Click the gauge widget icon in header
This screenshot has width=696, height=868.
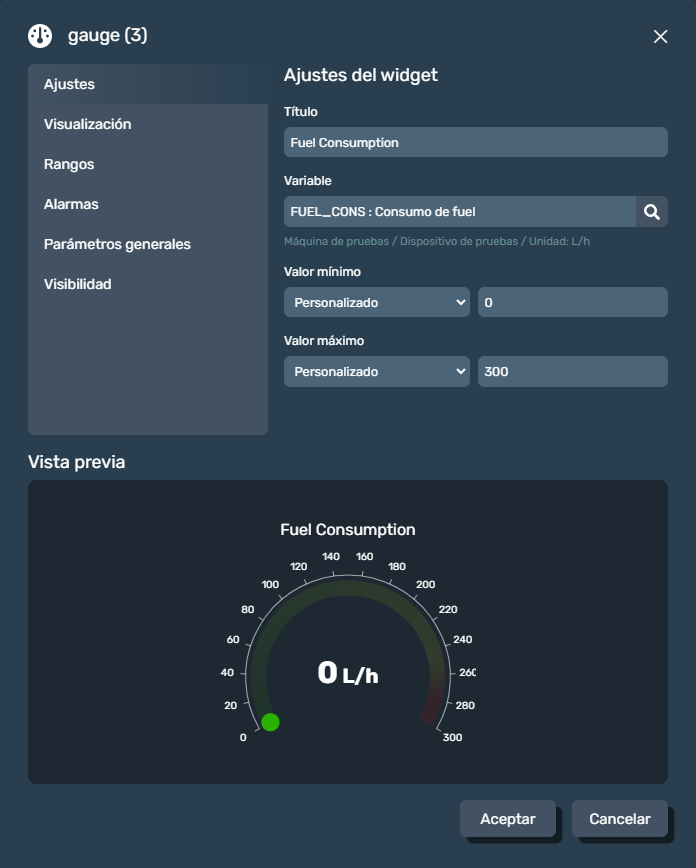pyautogui.click(x=40, y=36)
